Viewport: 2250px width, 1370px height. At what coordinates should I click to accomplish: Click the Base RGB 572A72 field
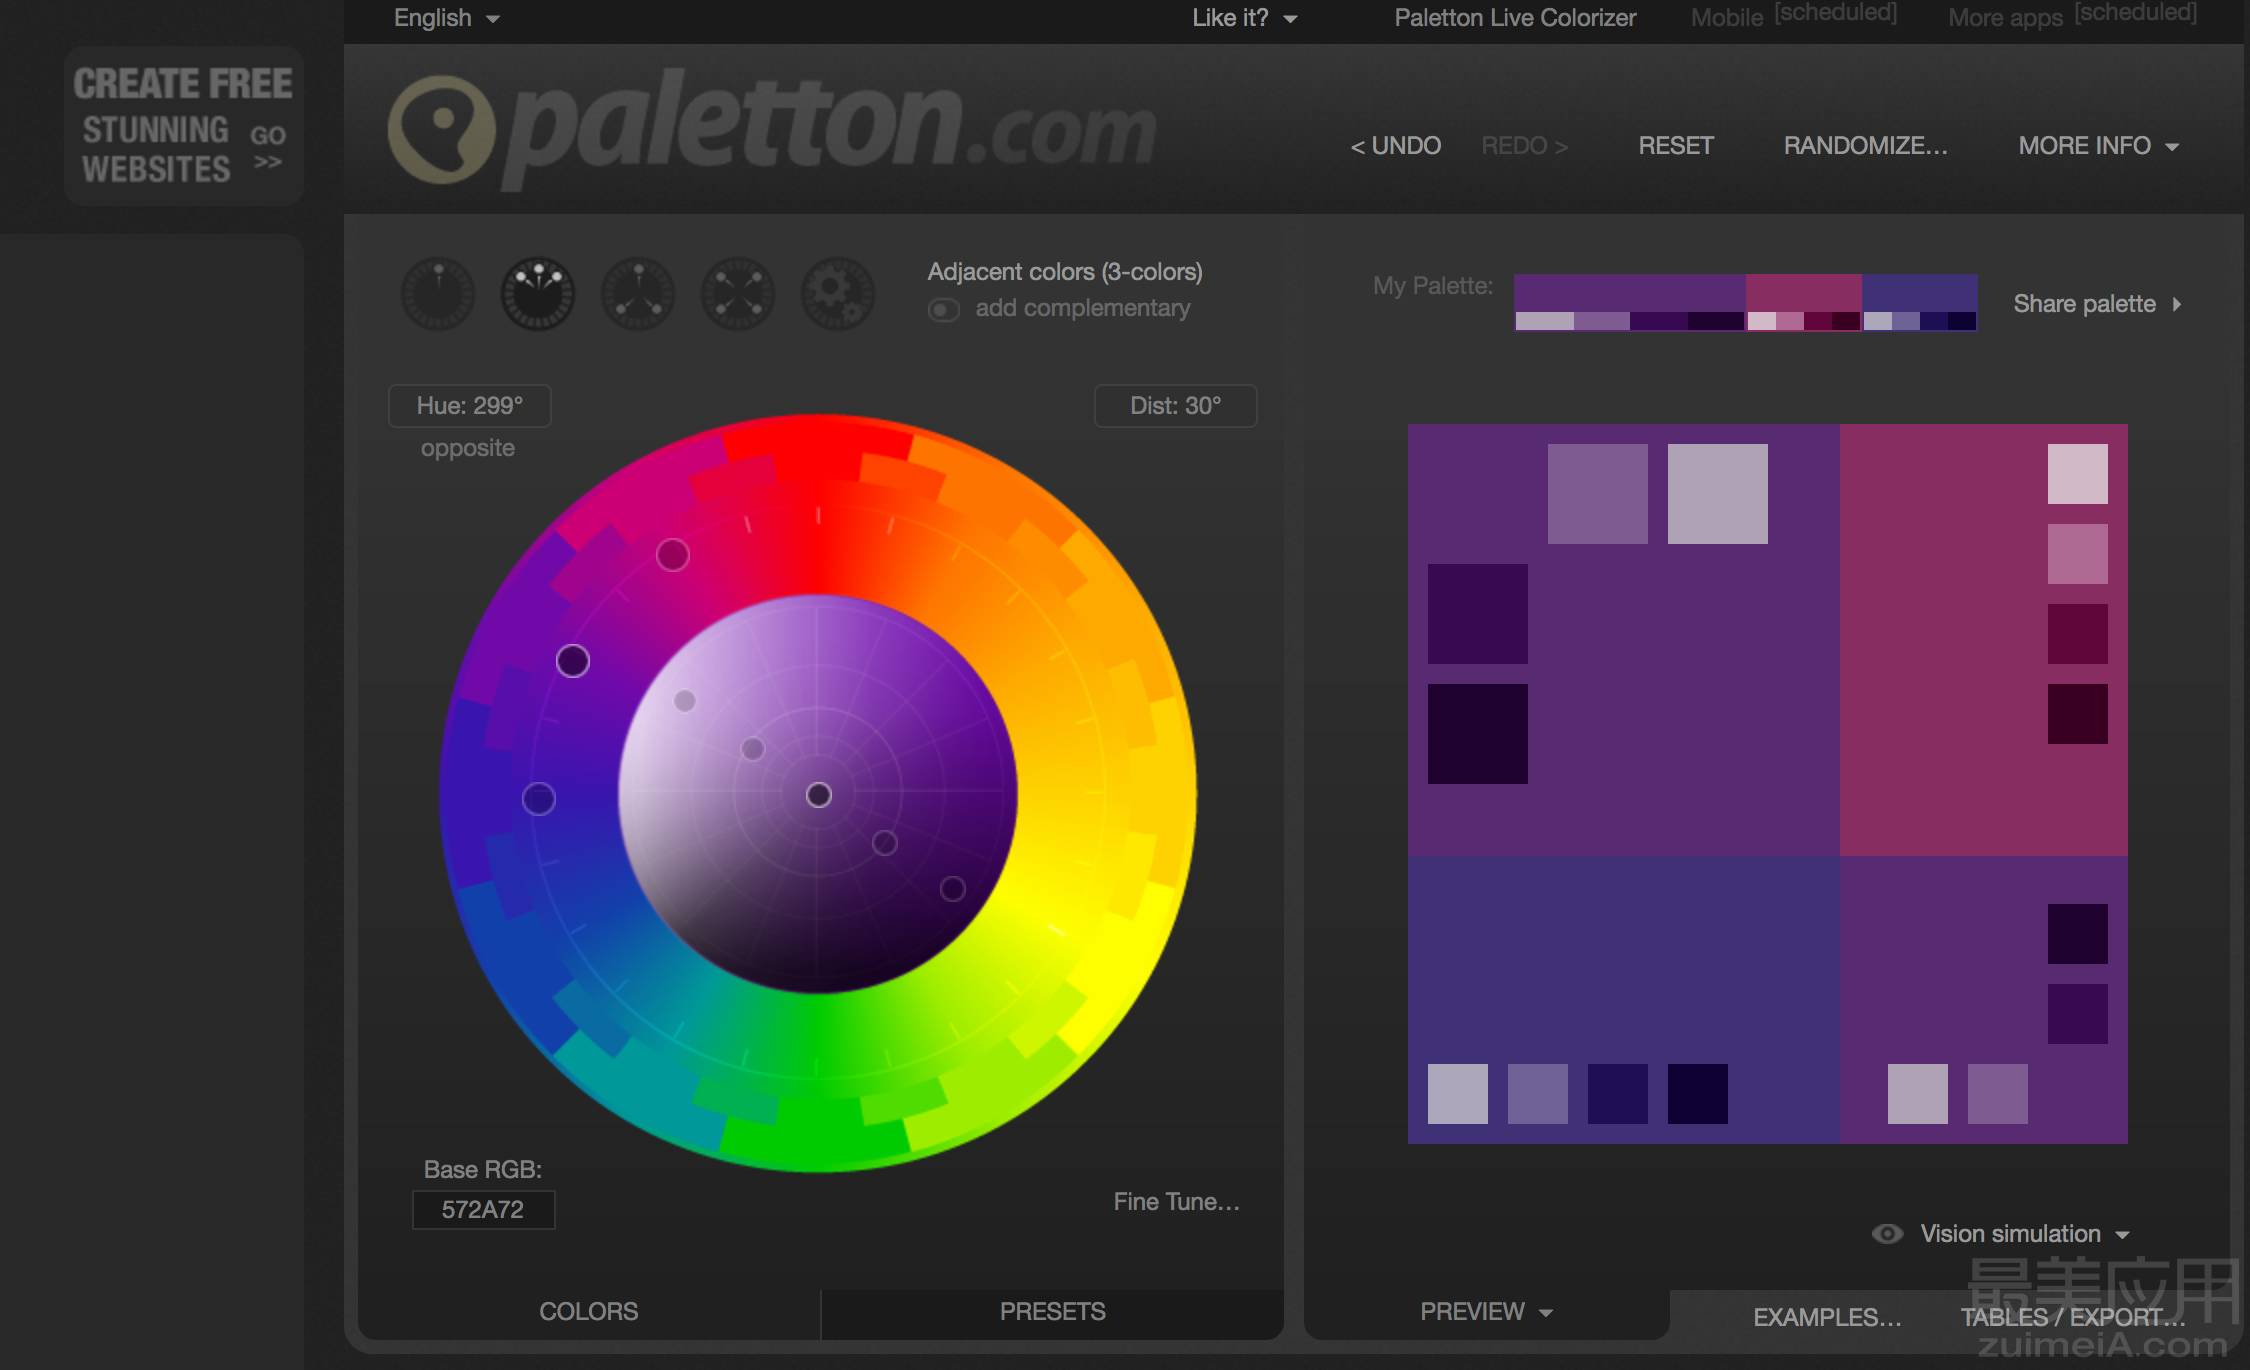click(483, 1210)
